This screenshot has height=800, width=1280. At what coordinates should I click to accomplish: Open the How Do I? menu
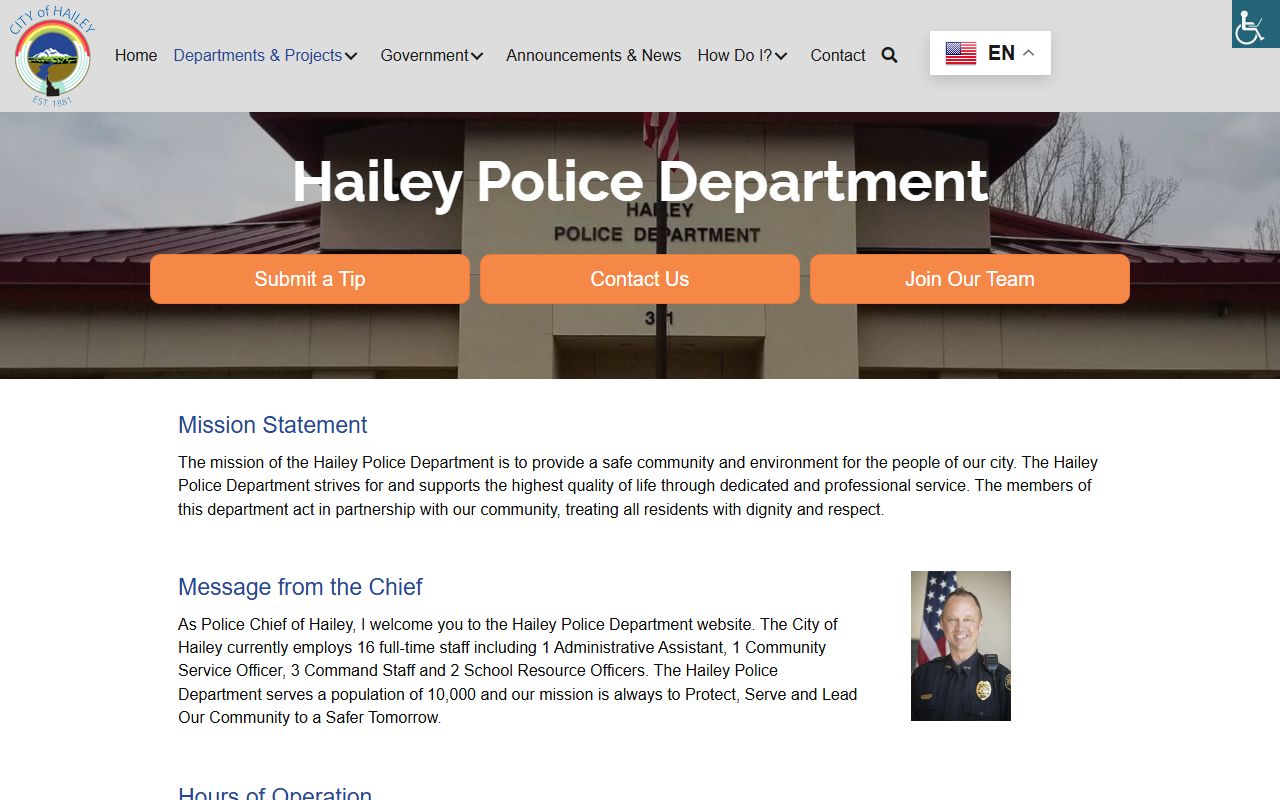(x=735, y=55)
